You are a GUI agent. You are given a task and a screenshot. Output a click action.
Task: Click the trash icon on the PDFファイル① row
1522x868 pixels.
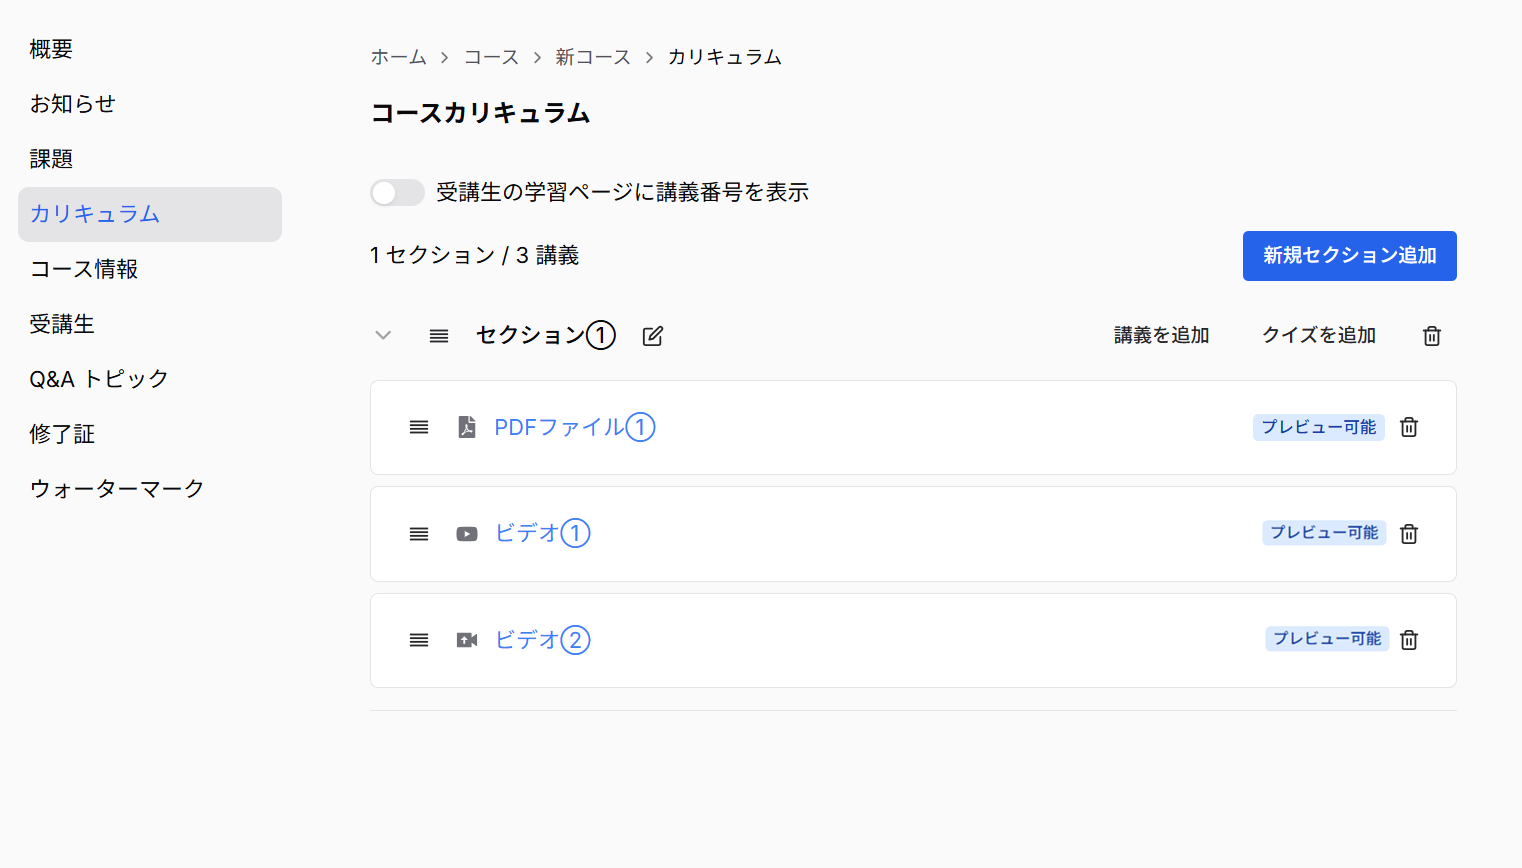(1408, 427)
